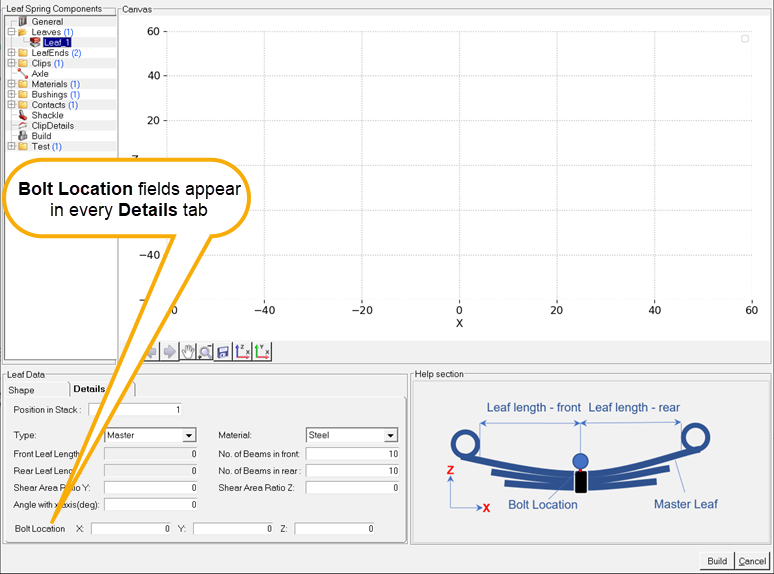Expand the Bushings tree node
This screenshot has height=574, width=774.
tap(11, 94)
